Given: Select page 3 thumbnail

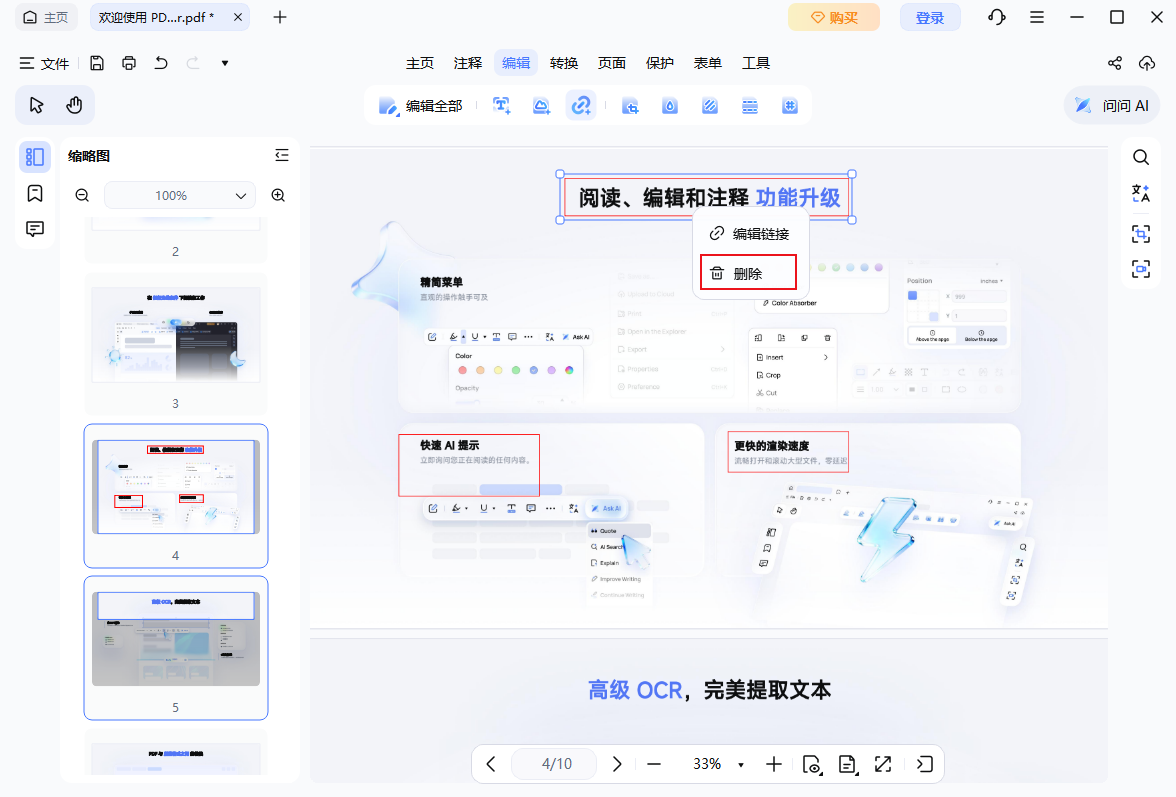Looking at the screenshot, I should [x=176, y=334].
